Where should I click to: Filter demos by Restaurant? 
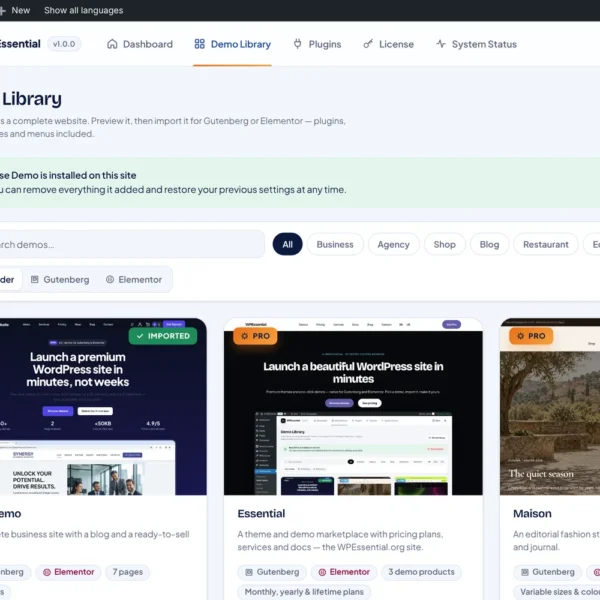[x=546, y=244]
